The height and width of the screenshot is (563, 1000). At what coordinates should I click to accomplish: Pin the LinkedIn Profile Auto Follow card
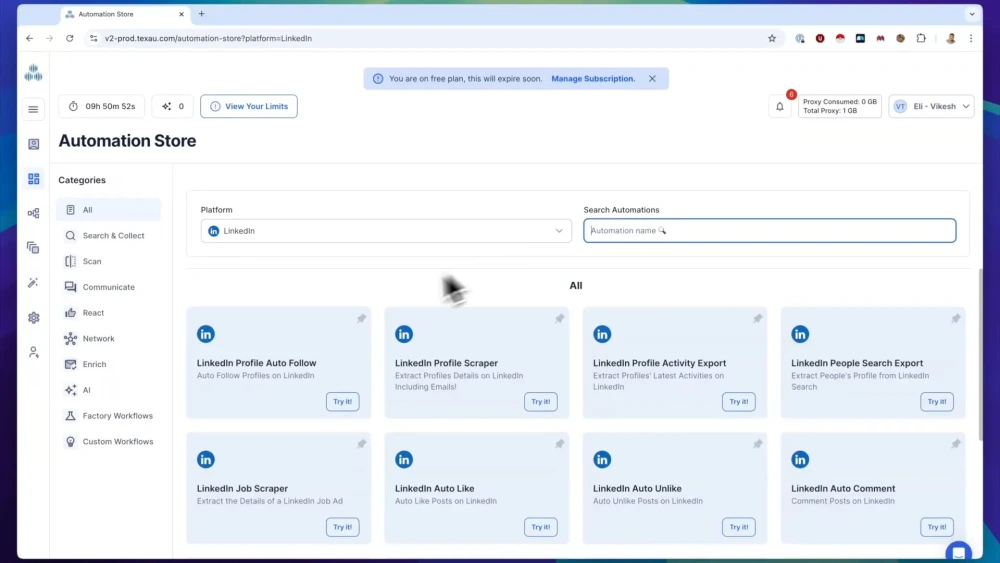tap(362, 318)
